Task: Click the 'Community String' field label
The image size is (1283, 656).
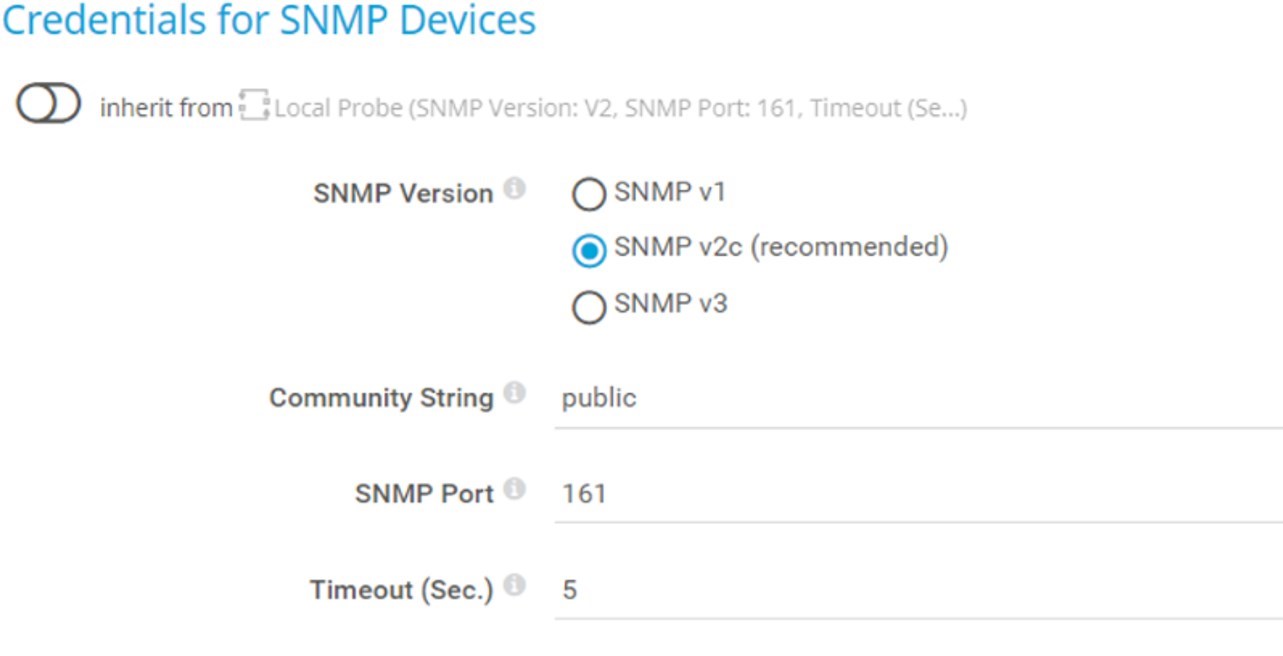Action: (381, 398)
